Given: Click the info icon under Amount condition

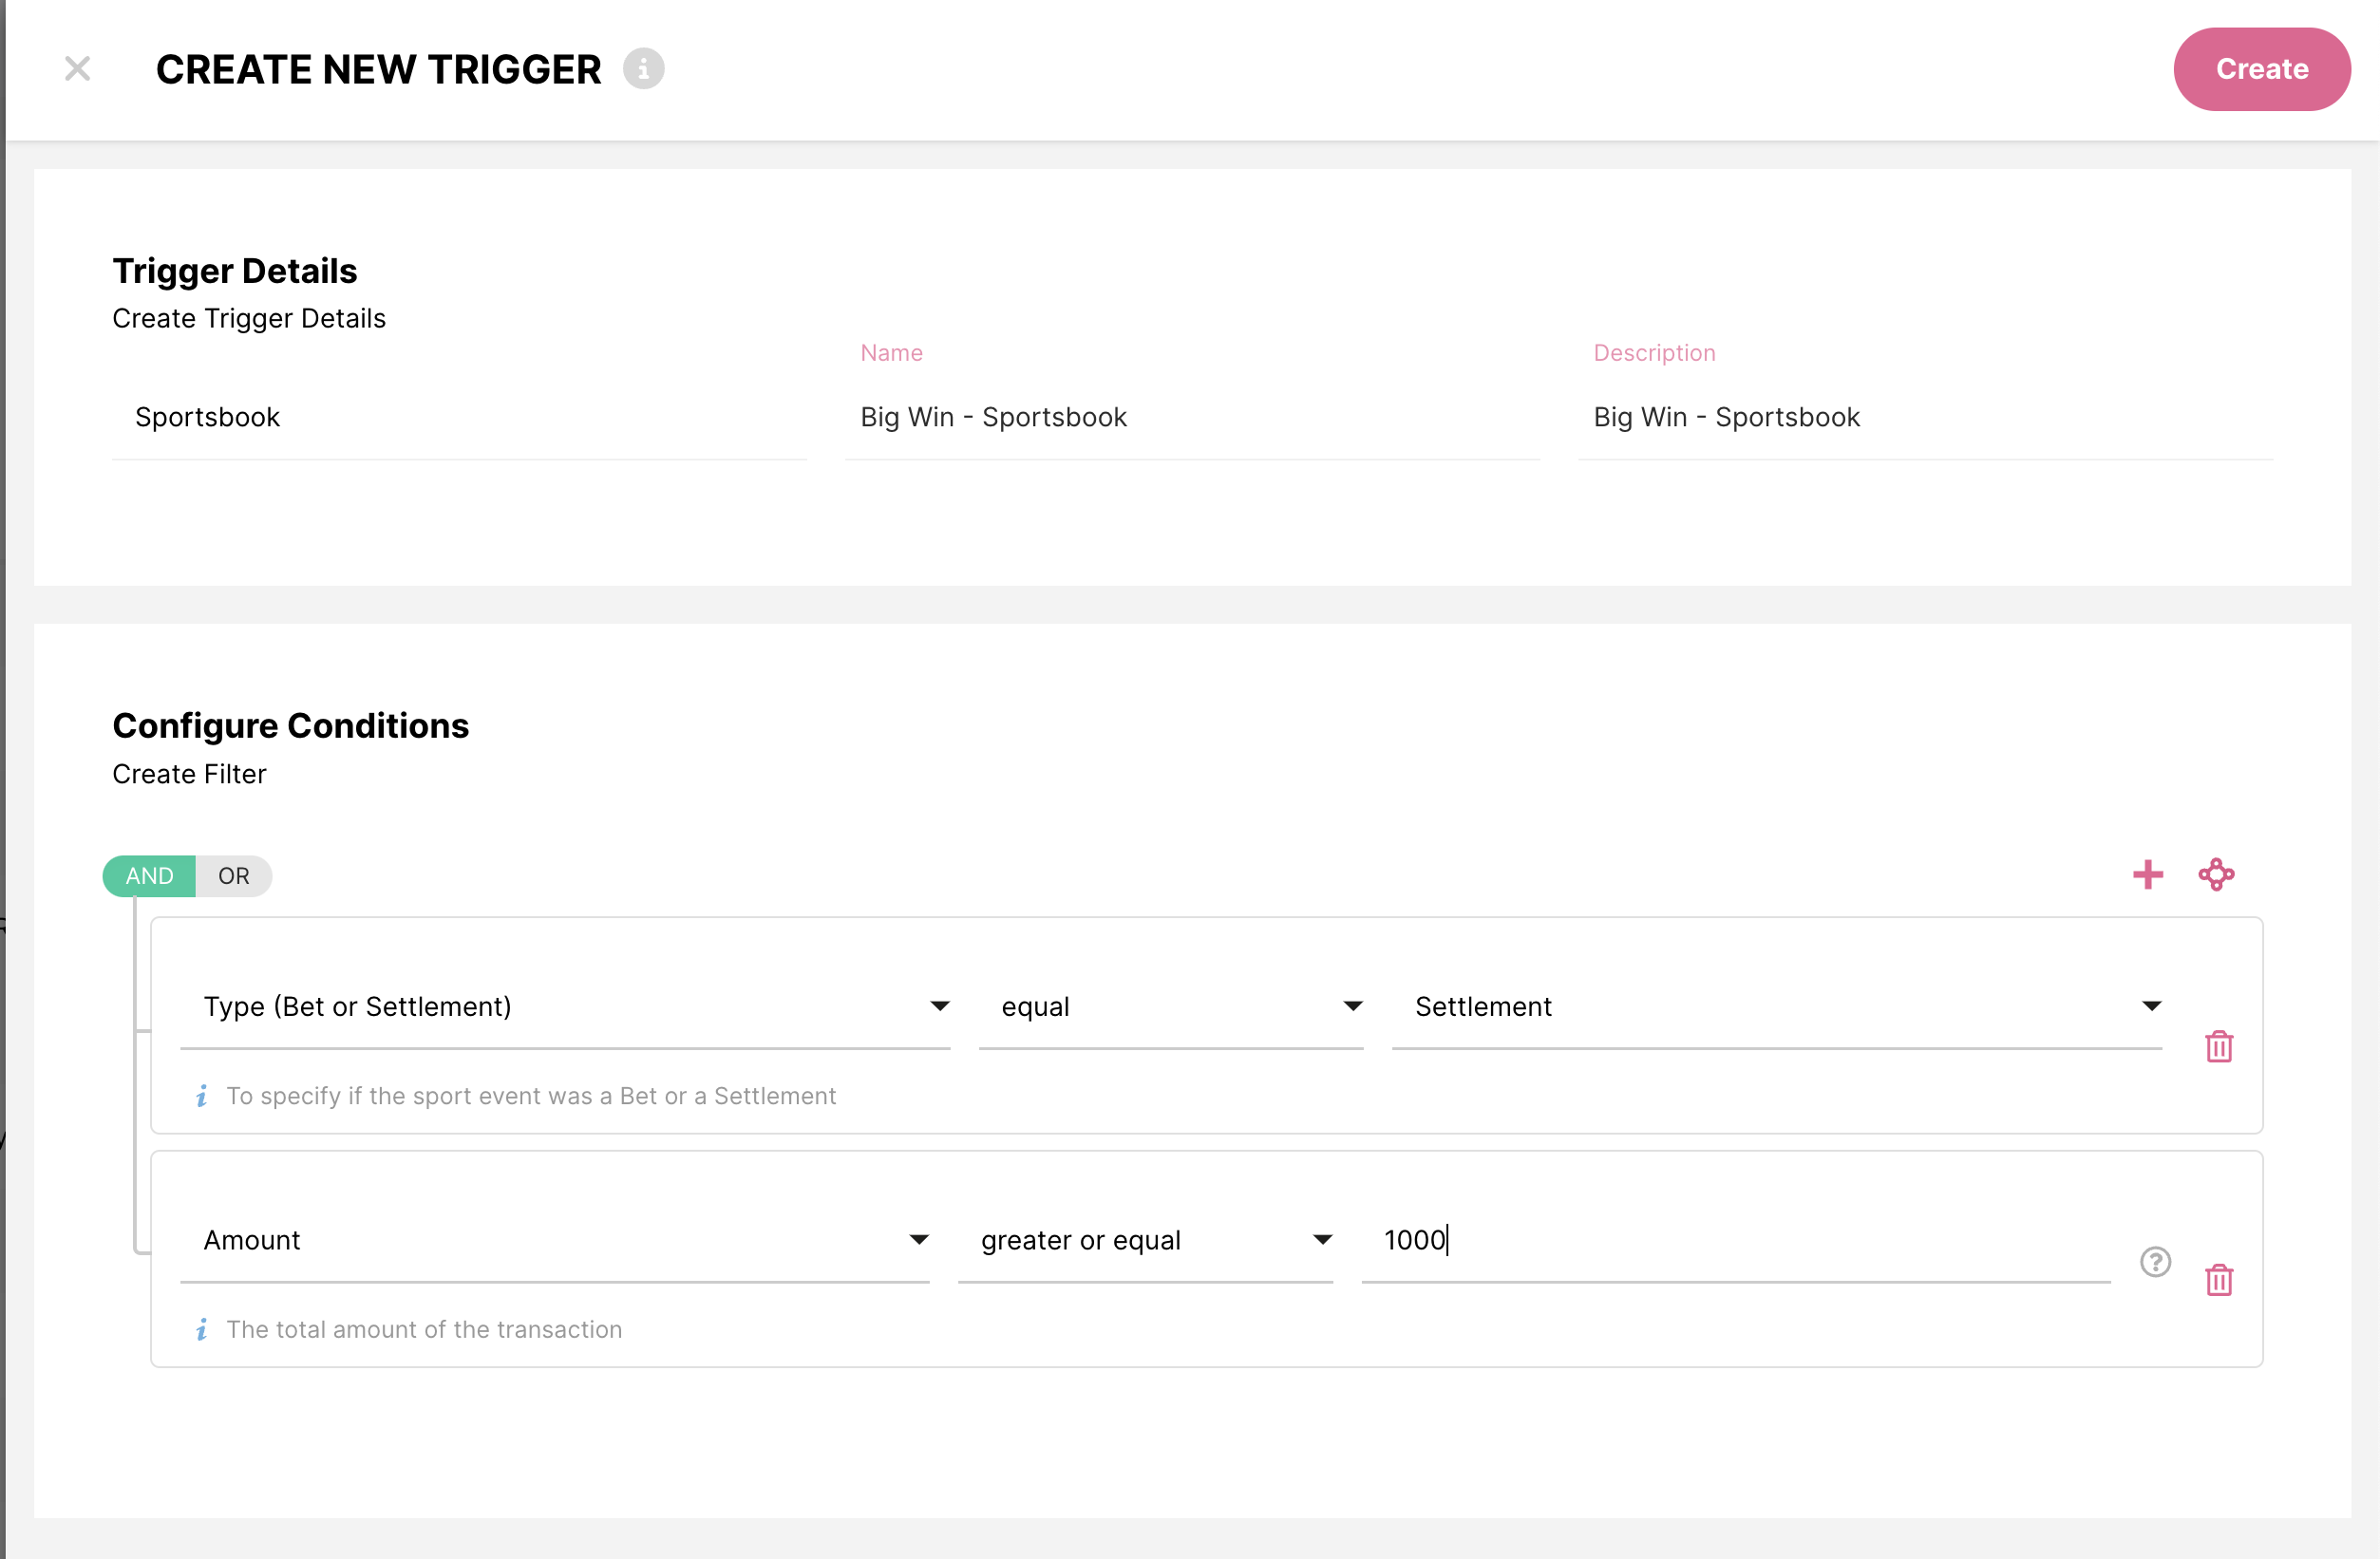Looking at the screenshot, I should click(201, 1330).
